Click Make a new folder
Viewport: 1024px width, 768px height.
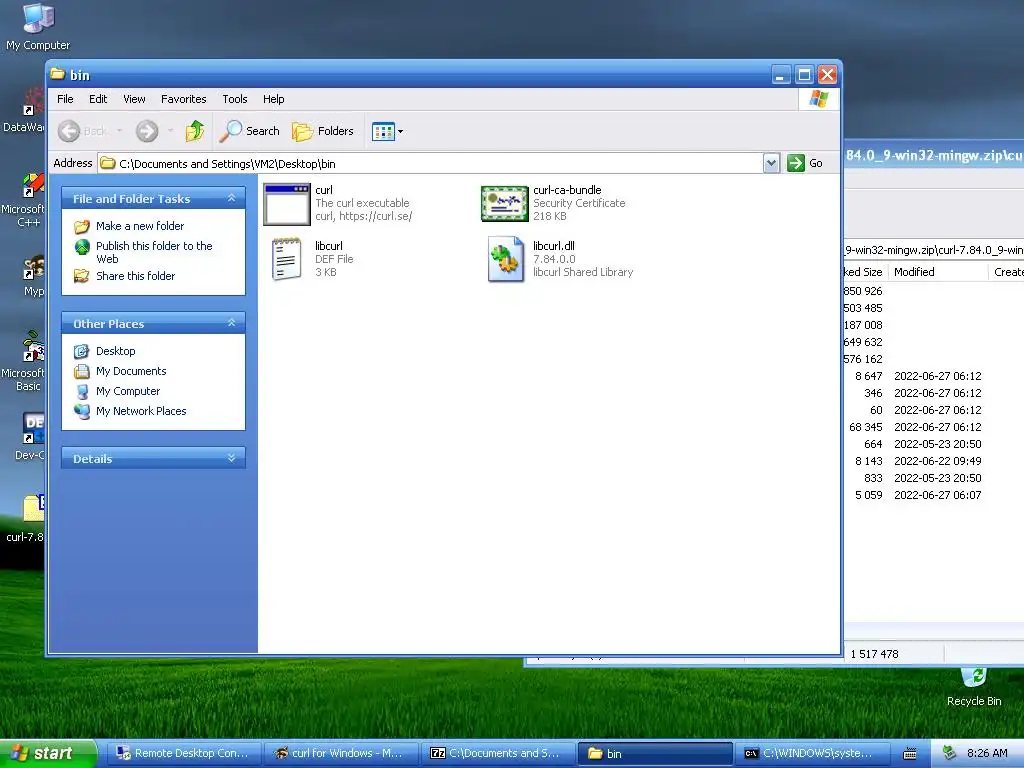(140, 226)
